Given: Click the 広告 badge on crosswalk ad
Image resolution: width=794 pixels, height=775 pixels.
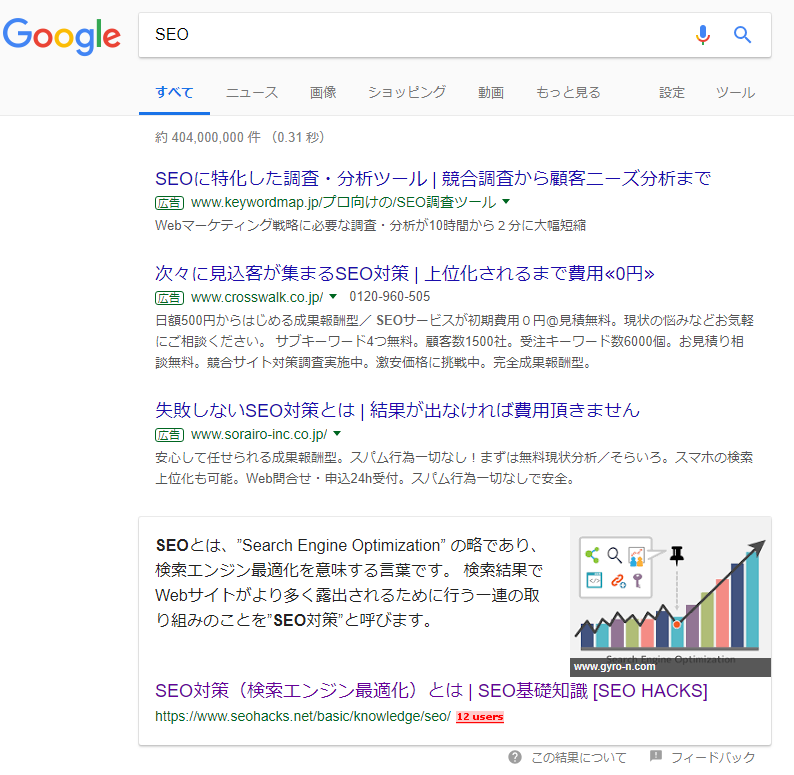Looking at the screenshot, I should coord(169,297).
